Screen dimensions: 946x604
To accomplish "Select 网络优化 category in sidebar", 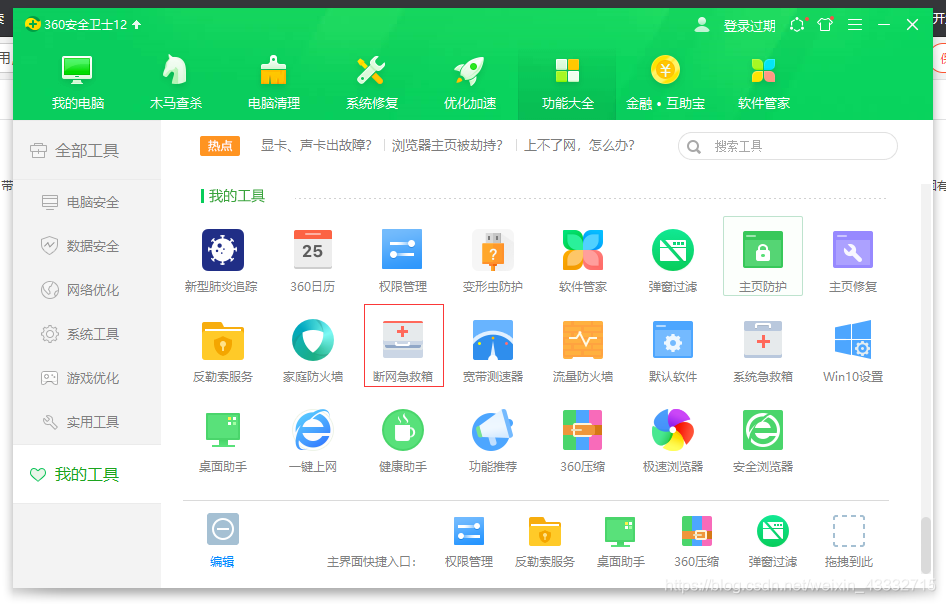I will click(x=87, y=290).
